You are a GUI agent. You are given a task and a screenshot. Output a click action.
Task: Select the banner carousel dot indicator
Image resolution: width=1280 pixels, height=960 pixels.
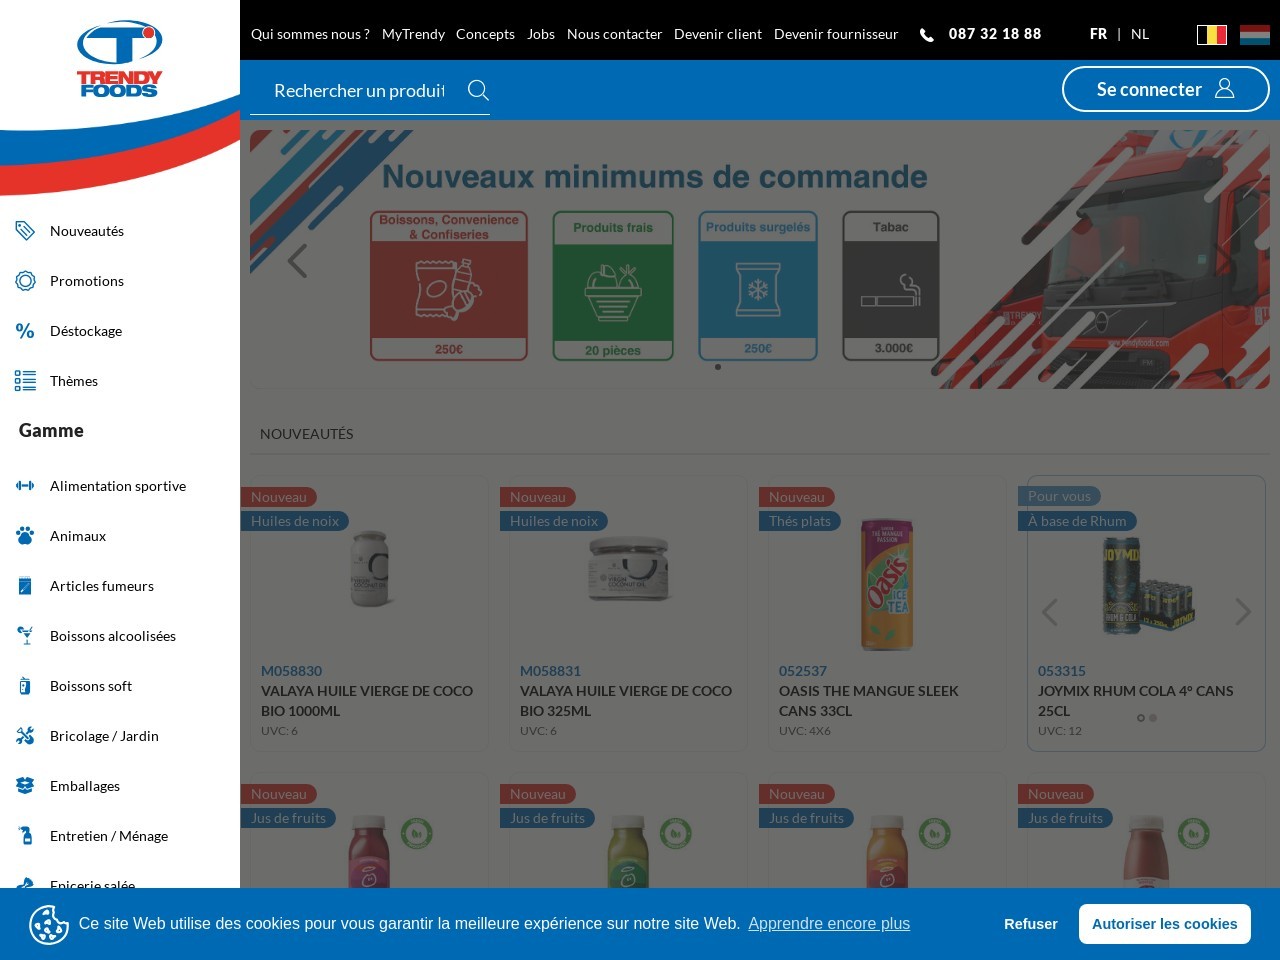point(718,367)
